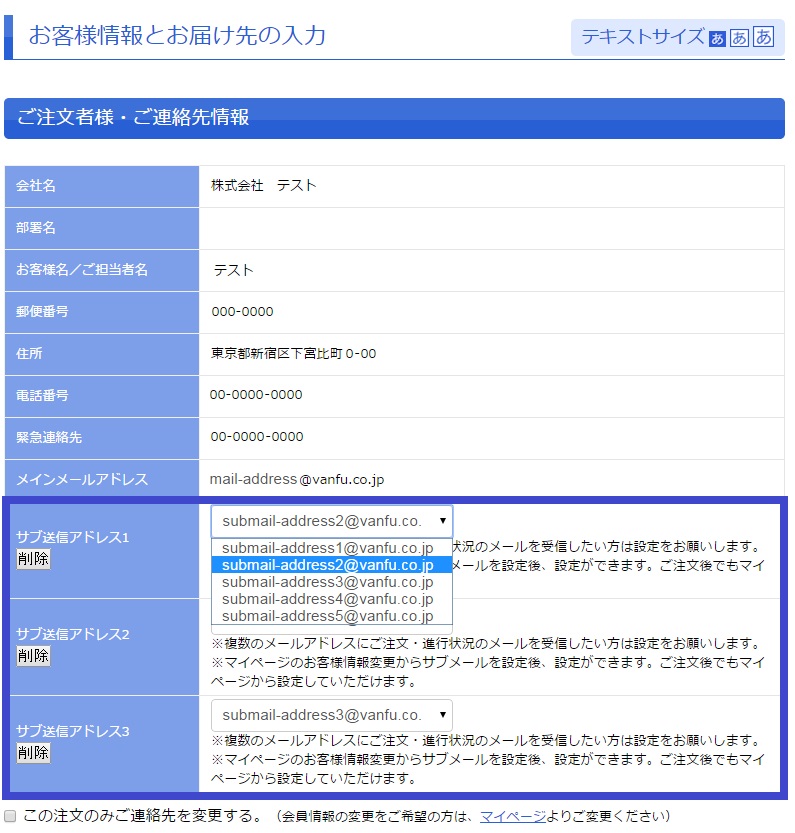Click the 緊急連絡先 row label

pos(48,437)
